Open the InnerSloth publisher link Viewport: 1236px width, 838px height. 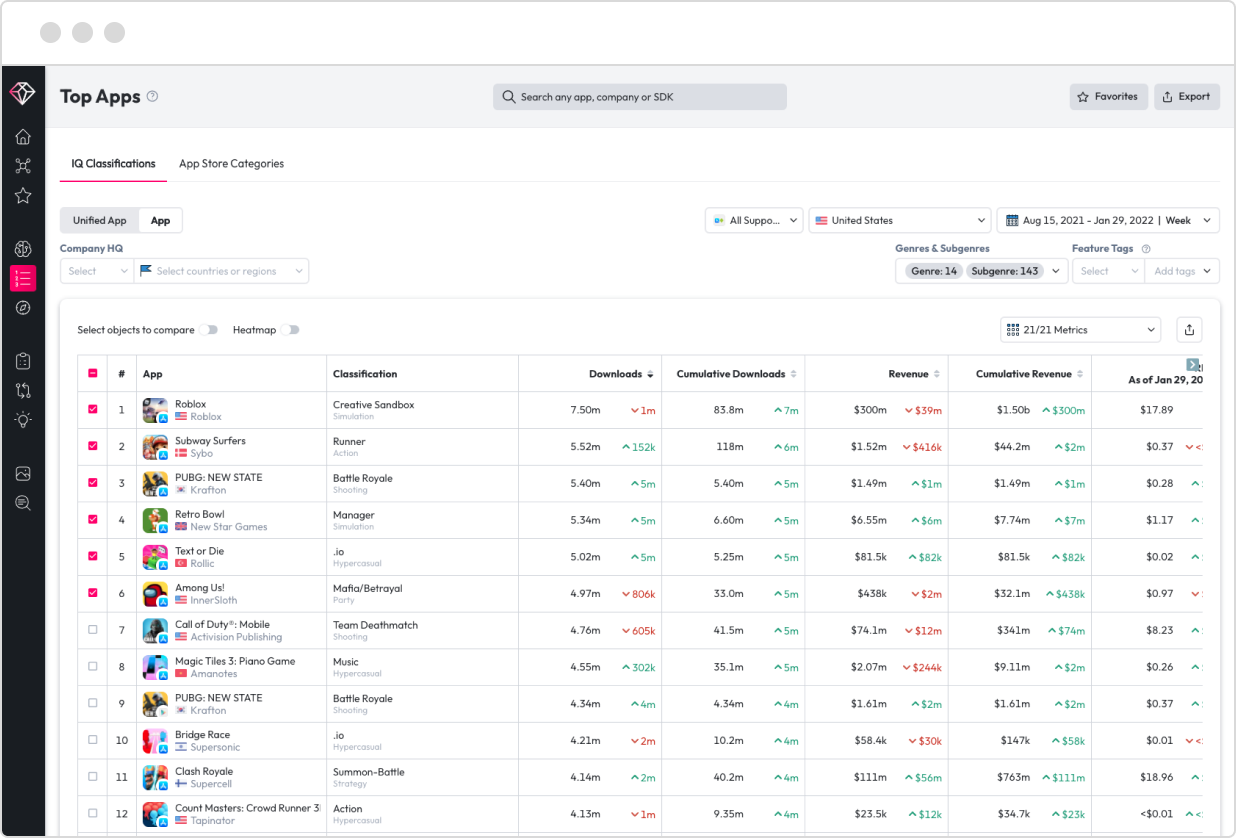pyautogui.click(x=214, y=600)
